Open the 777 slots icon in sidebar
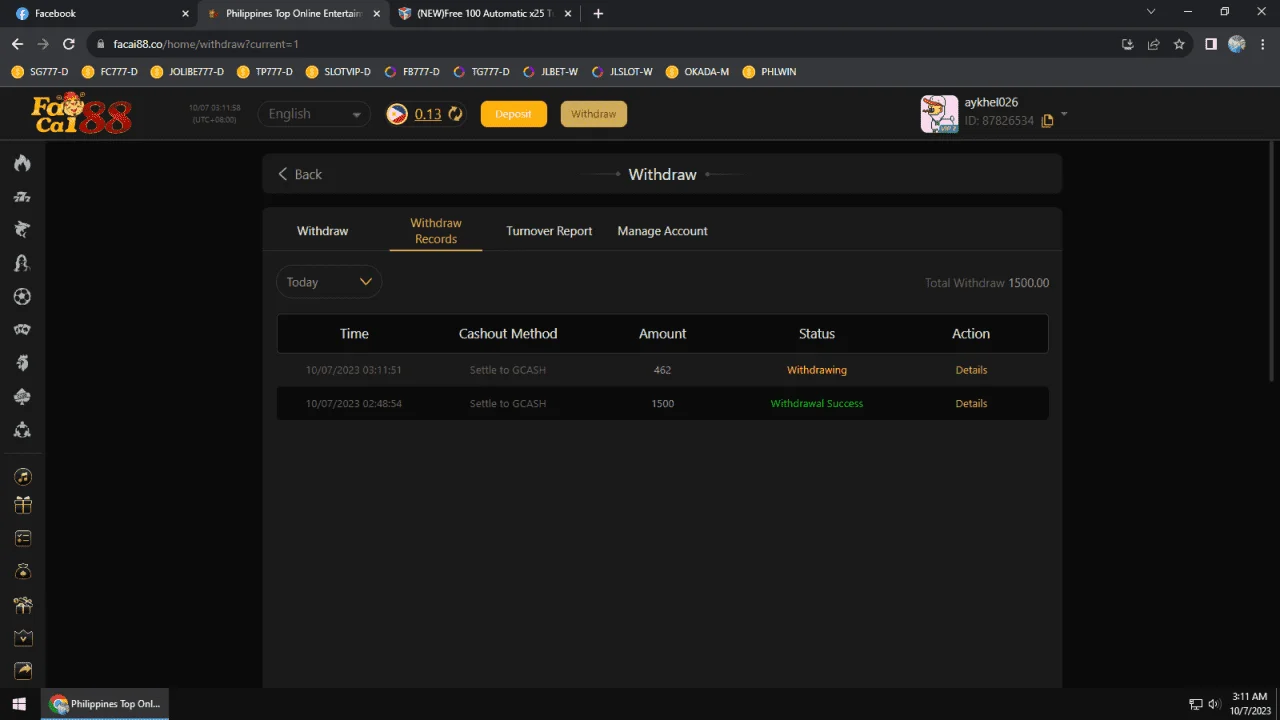Image resolution: width=1280 pixels, height=720 pixels. point(22,197)
